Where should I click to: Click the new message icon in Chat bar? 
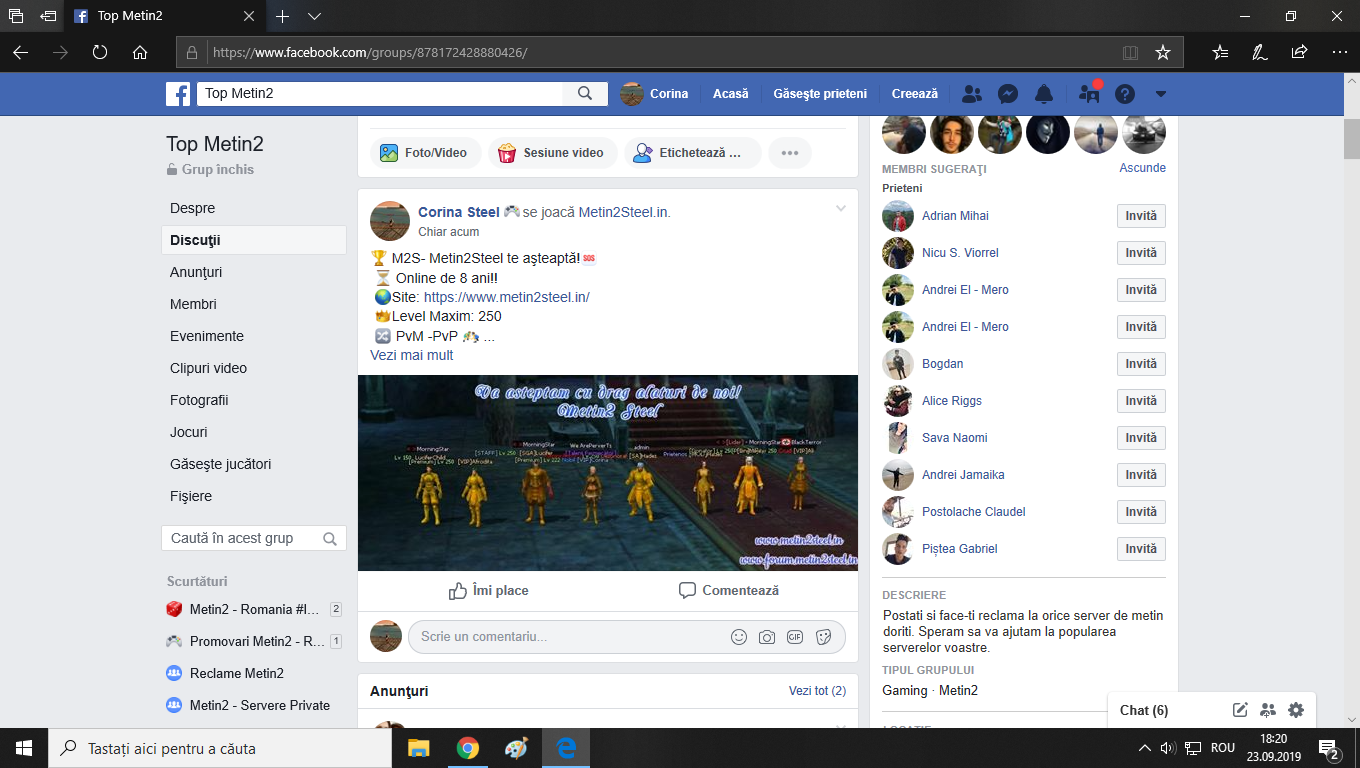coord(1240,710)
